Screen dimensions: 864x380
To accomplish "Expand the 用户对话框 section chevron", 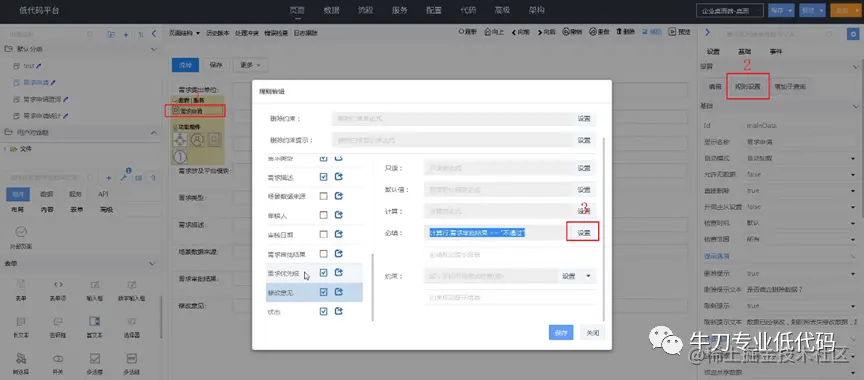I will pyautogui.click(x=154, y=132).
